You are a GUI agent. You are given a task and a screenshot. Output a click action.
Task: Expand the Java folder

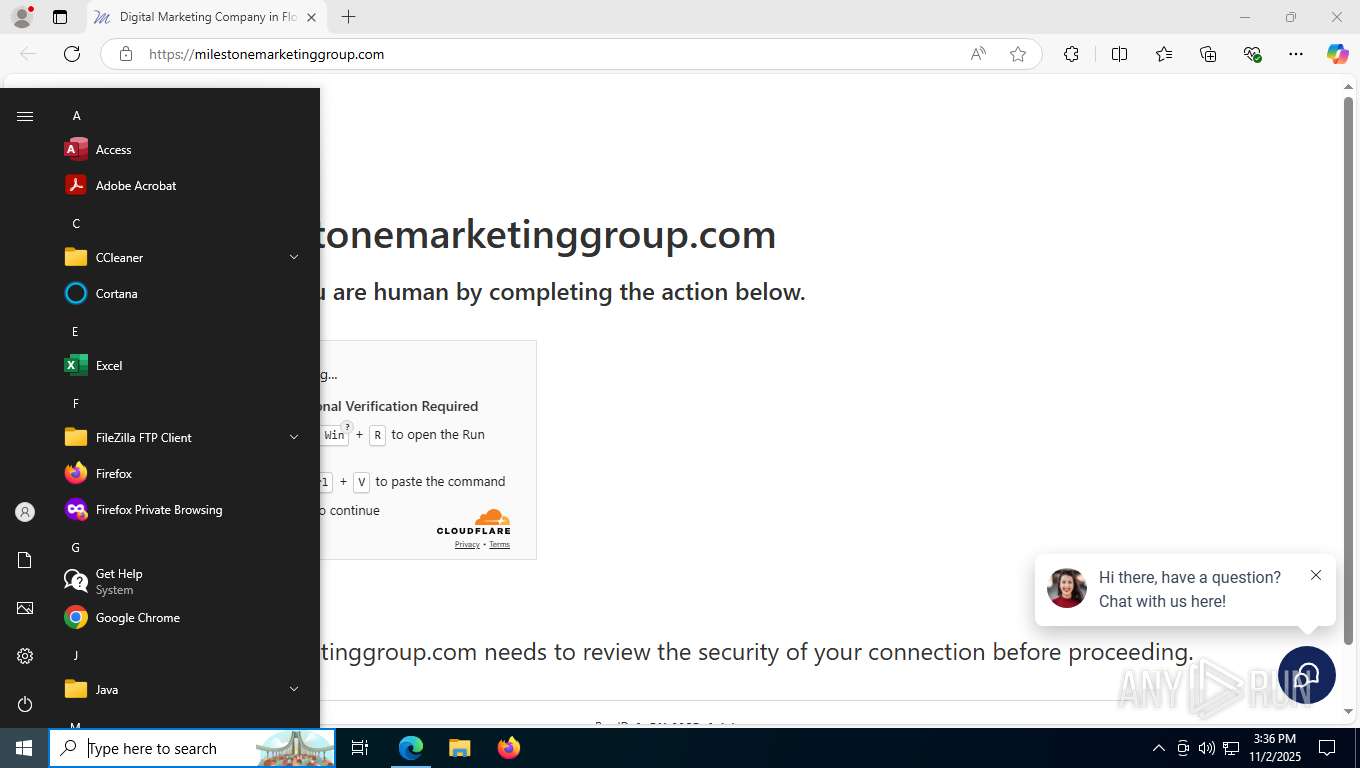pyautogui.click(x=294, y=690)
